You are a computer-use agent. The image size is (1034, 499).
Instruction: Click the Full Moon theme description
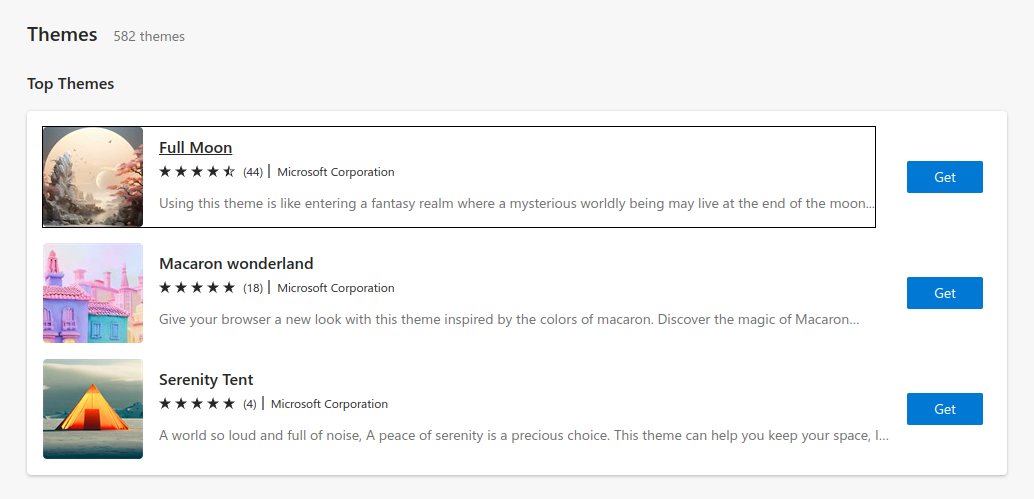(516, 204)
